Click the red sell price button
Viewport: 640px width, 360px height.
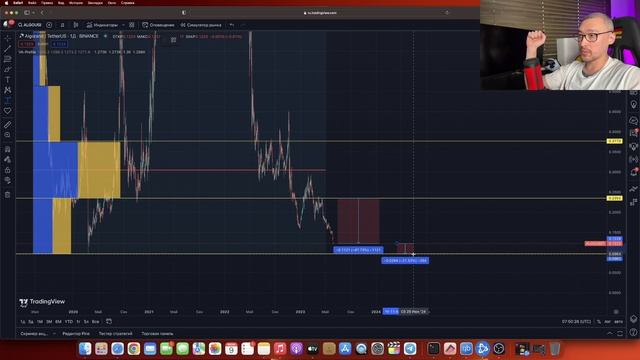tap(27, 44)
